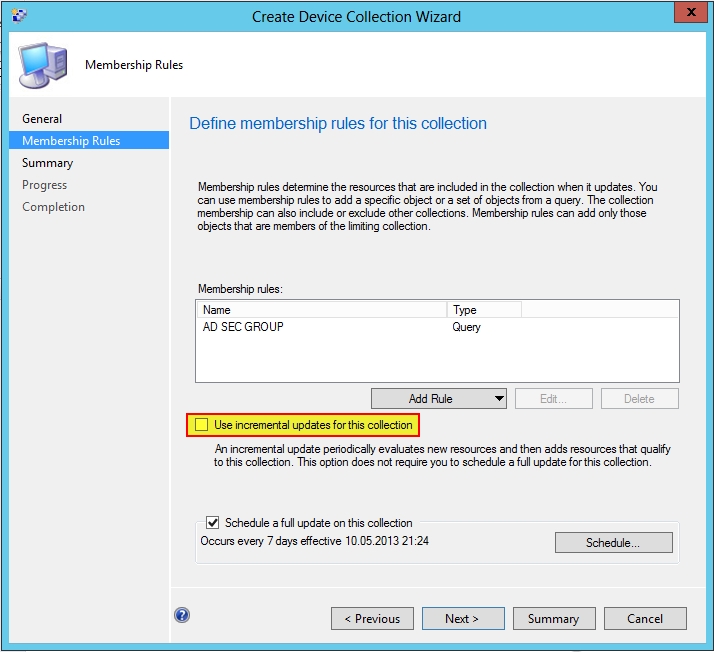Click the Summary button at the bottom
The height and width of the screenshot is (652, 714).
tap(553, 618)
